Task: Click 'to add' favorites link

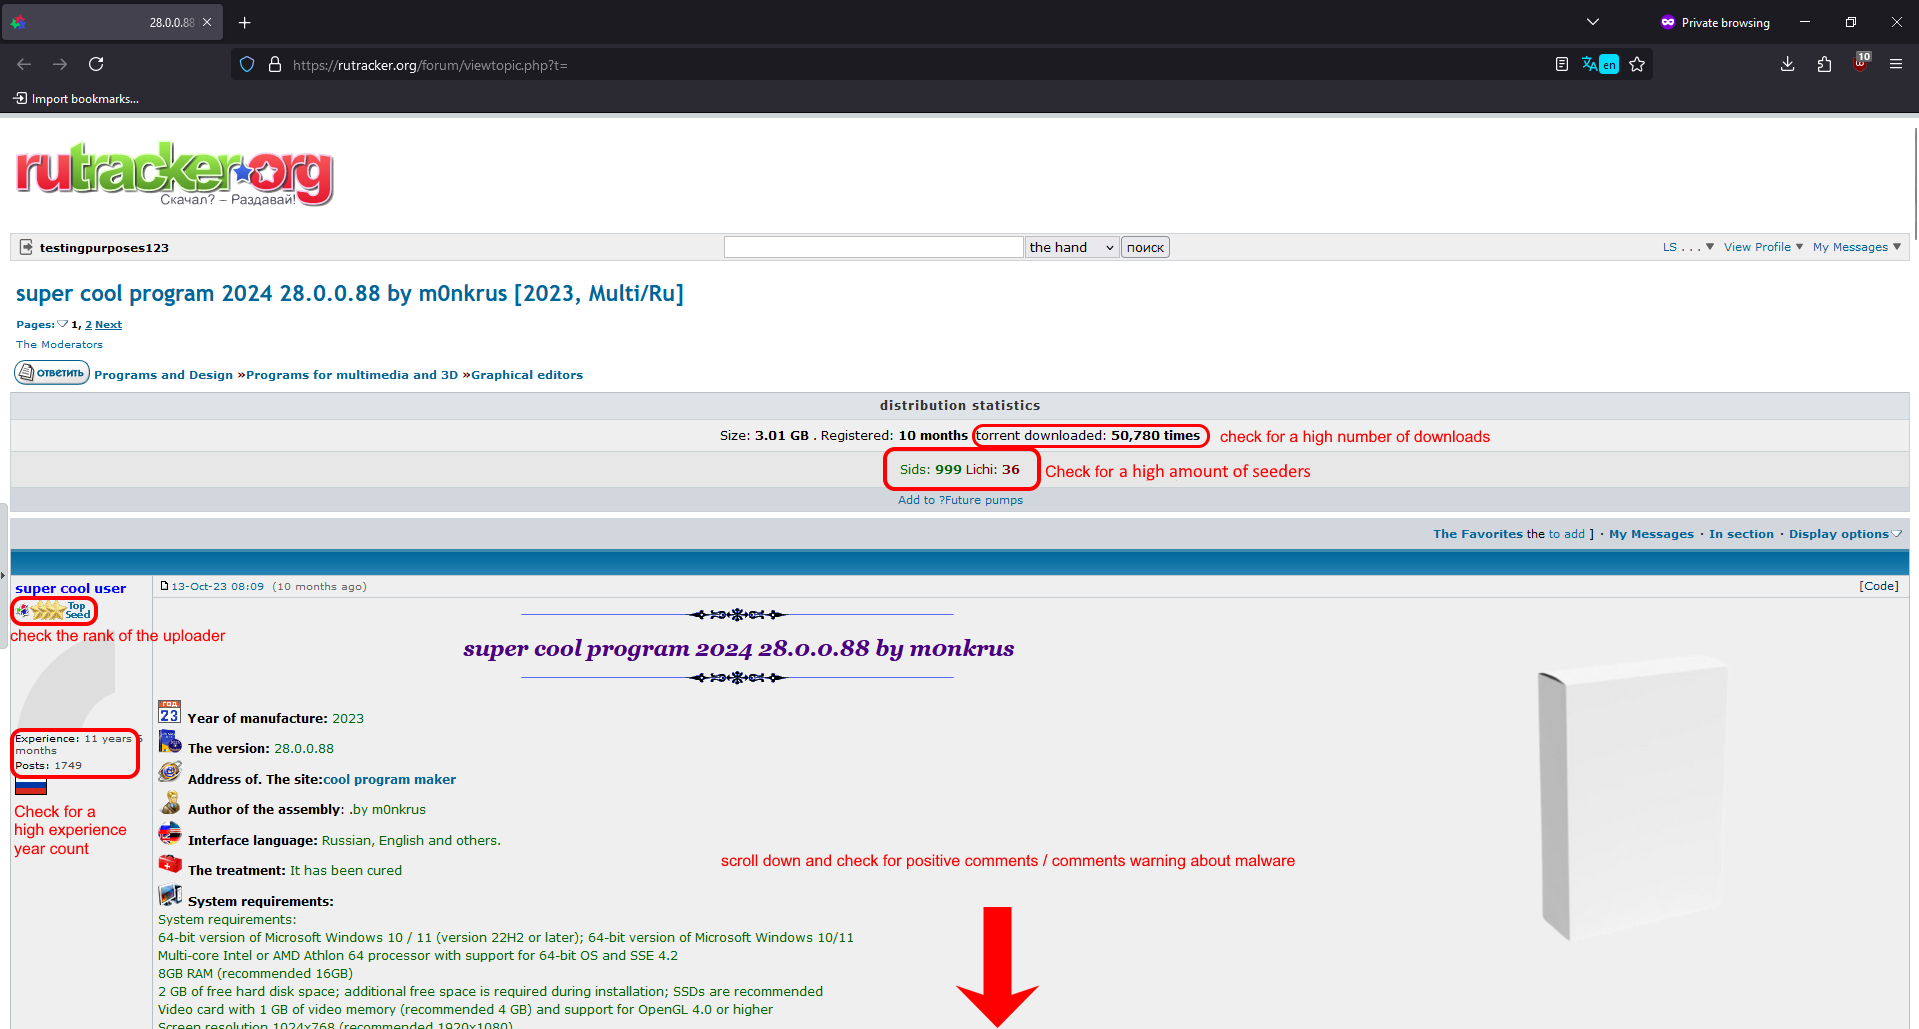Action: 1566,534
